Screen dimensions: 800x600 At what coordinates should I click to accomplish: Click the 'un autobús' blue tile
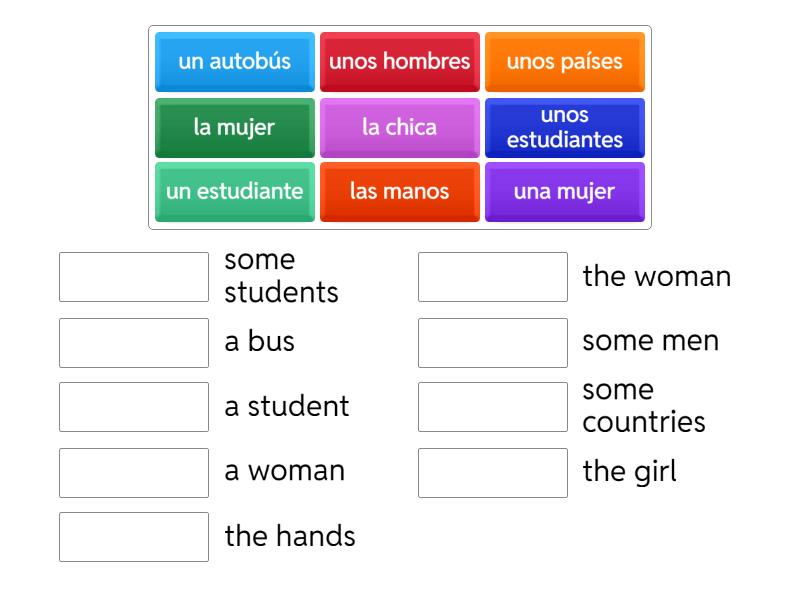235,62
